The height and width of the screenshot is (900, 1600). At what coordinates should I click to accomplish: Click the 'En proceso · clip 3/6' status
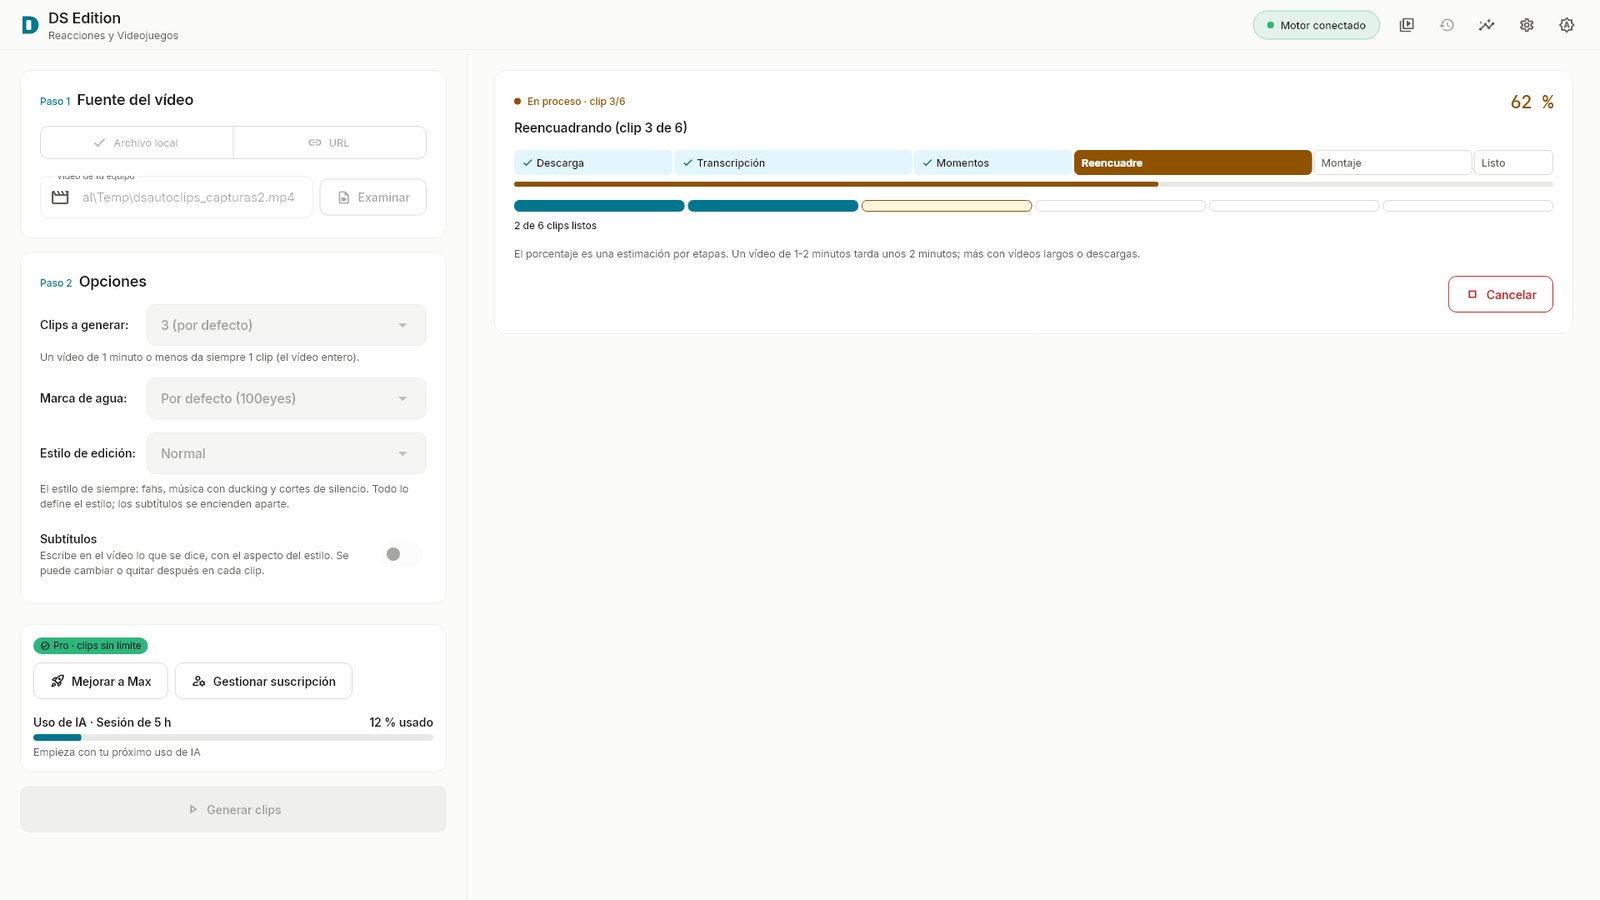570,101
